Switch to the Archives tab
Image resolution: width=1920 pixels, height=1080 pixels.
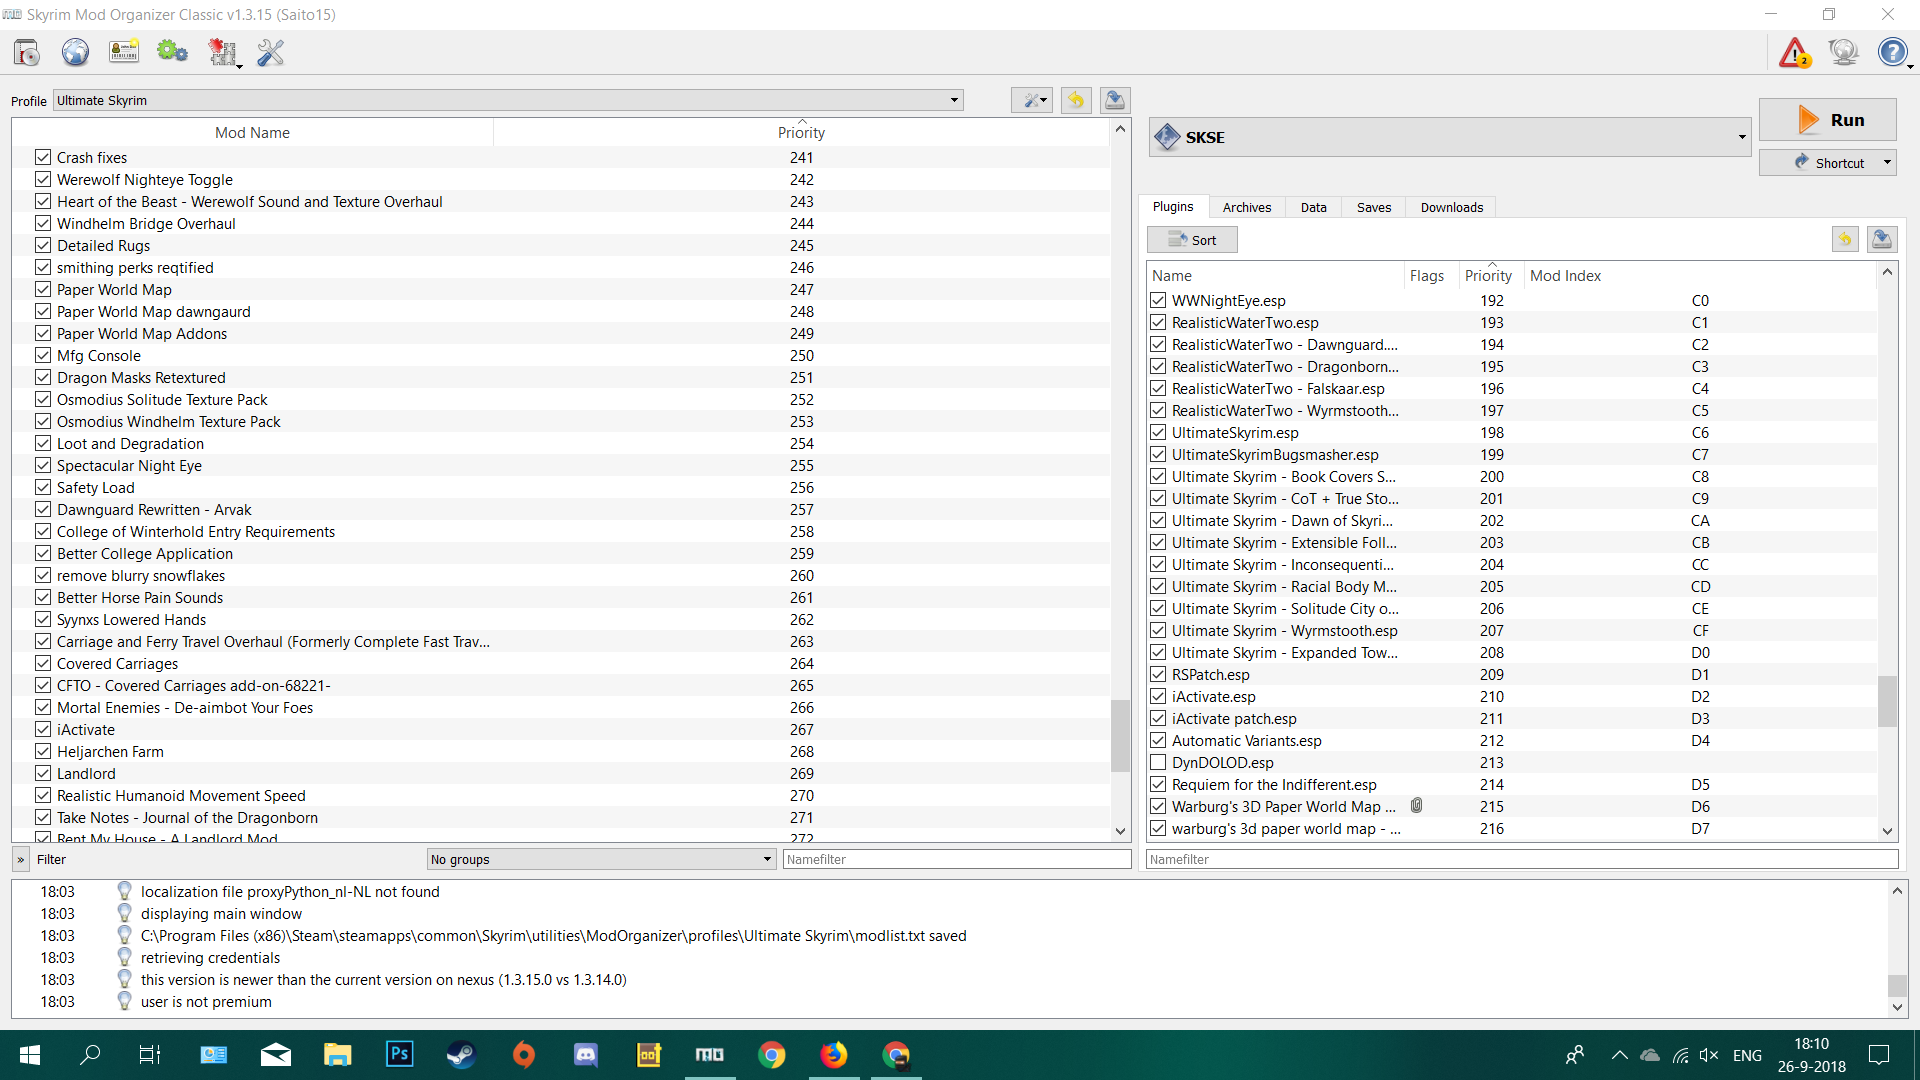tap(1247, 207)
